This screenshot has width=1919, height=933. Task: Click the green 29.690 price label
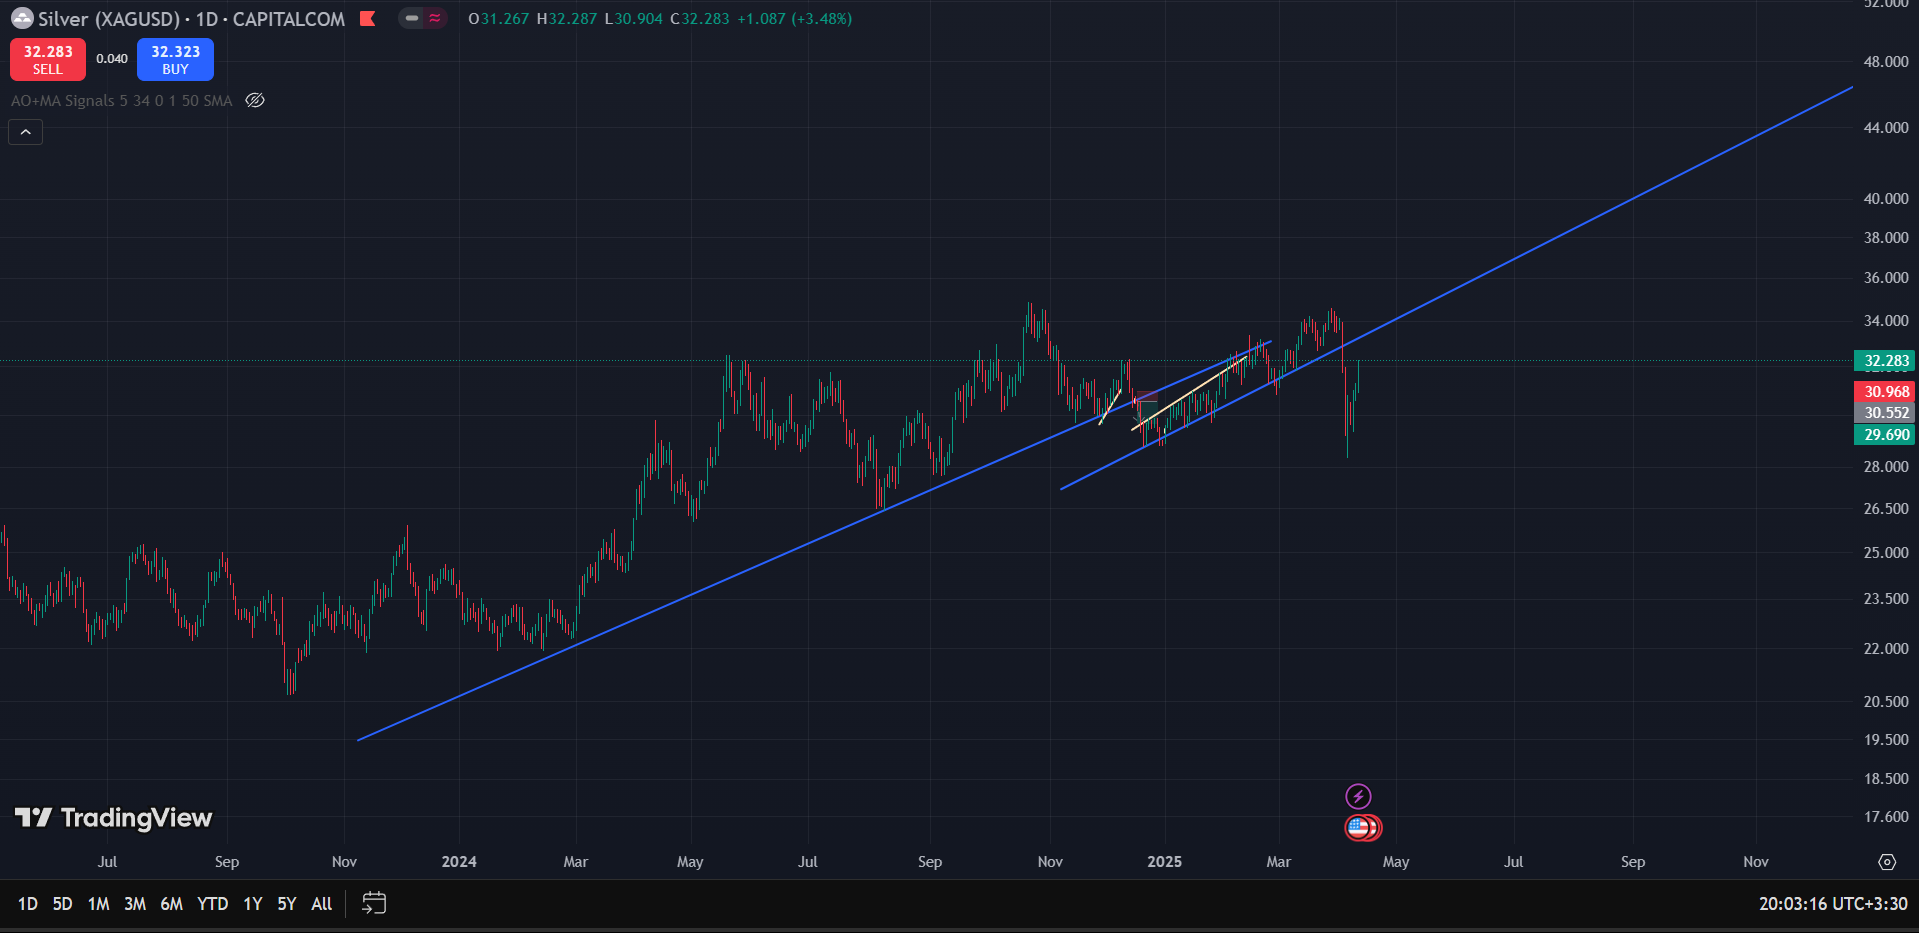(1885, 435)
